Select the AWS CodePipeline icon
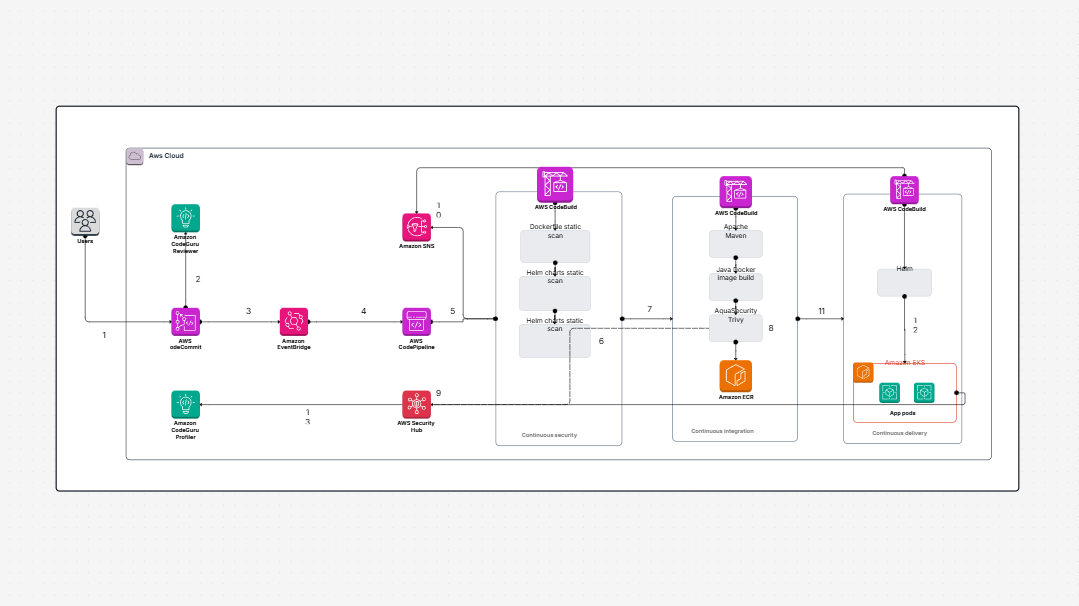This screenshot has width=1079, height=606. coord(416,322)
